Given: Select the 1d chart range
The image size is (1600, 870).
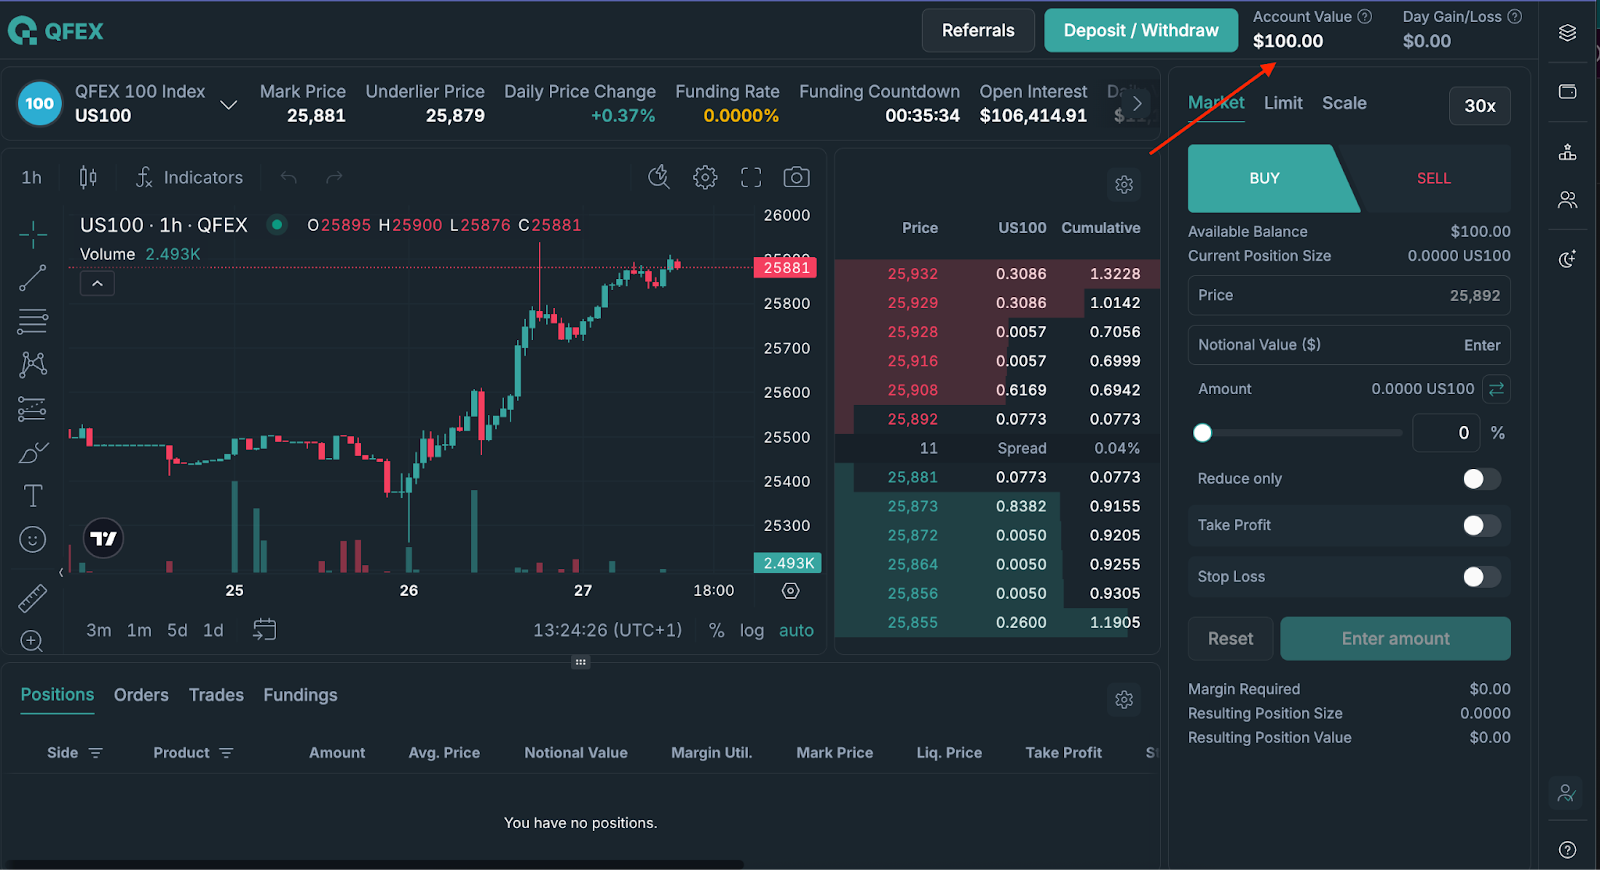Looking at the screenshot, I should [213, 631].
